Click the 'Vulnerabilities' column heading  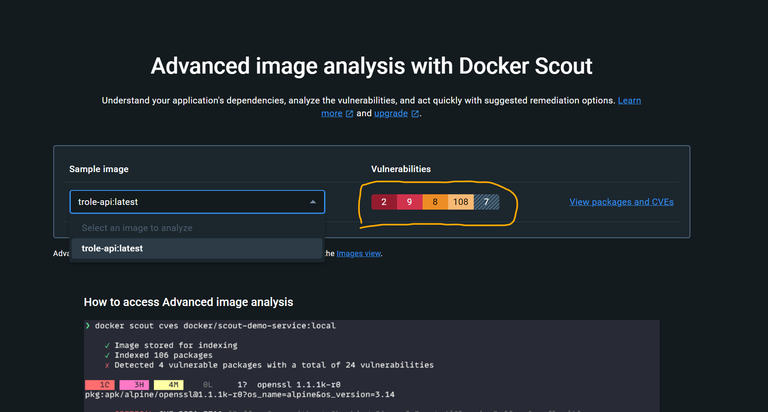point(401,169)
